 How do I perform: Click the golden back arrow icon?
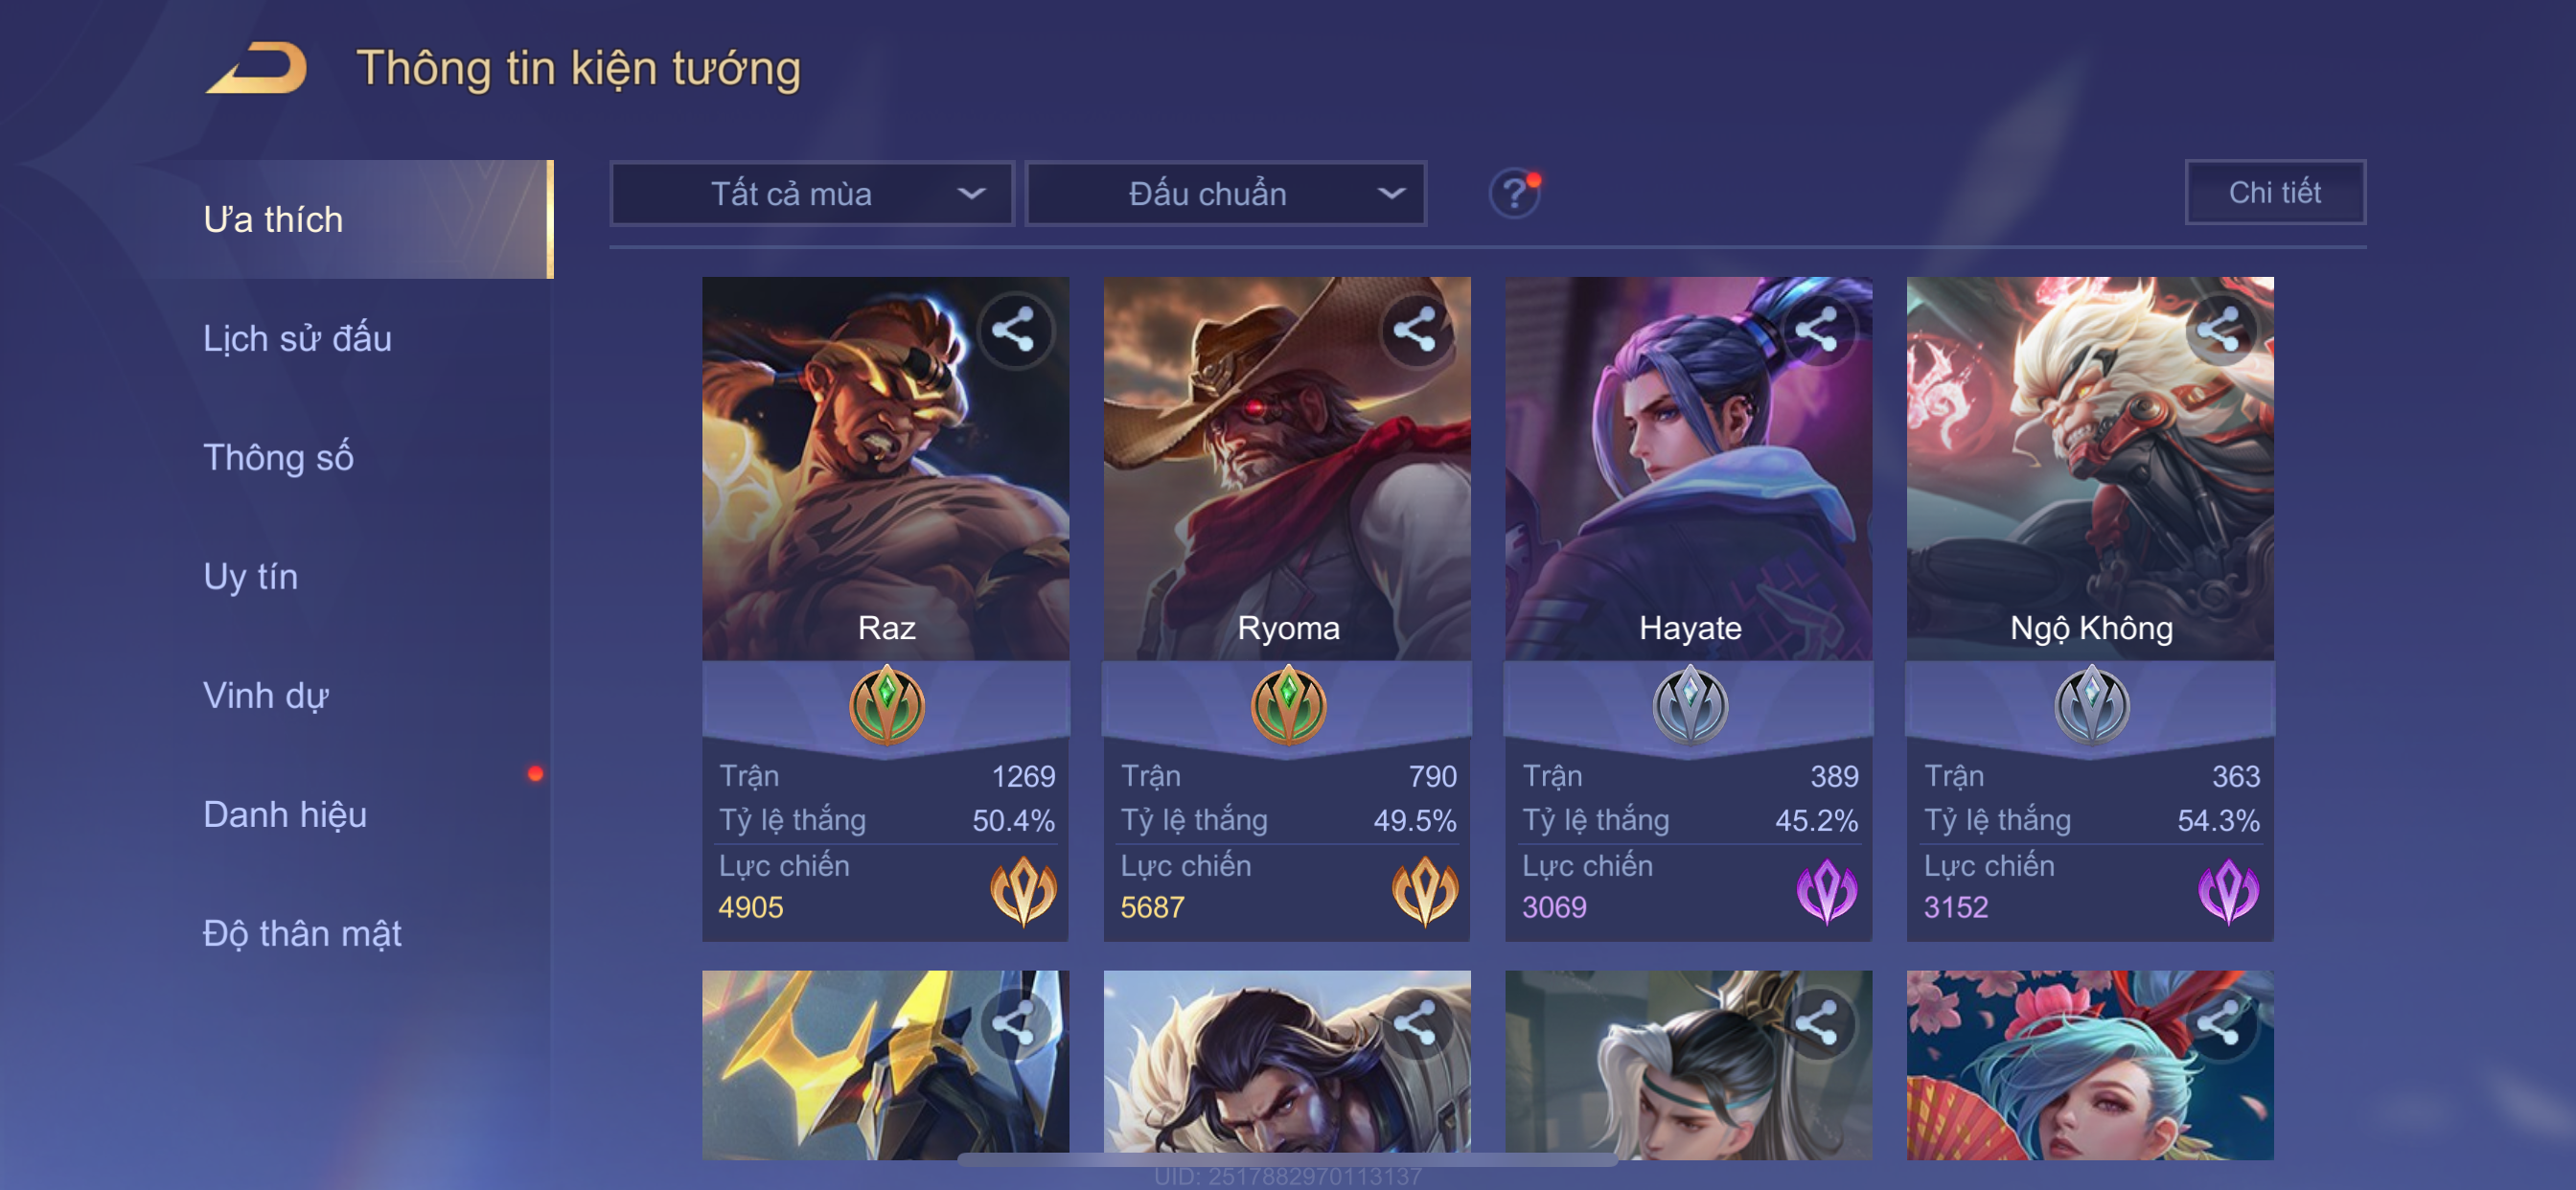[x=257, y=68]
